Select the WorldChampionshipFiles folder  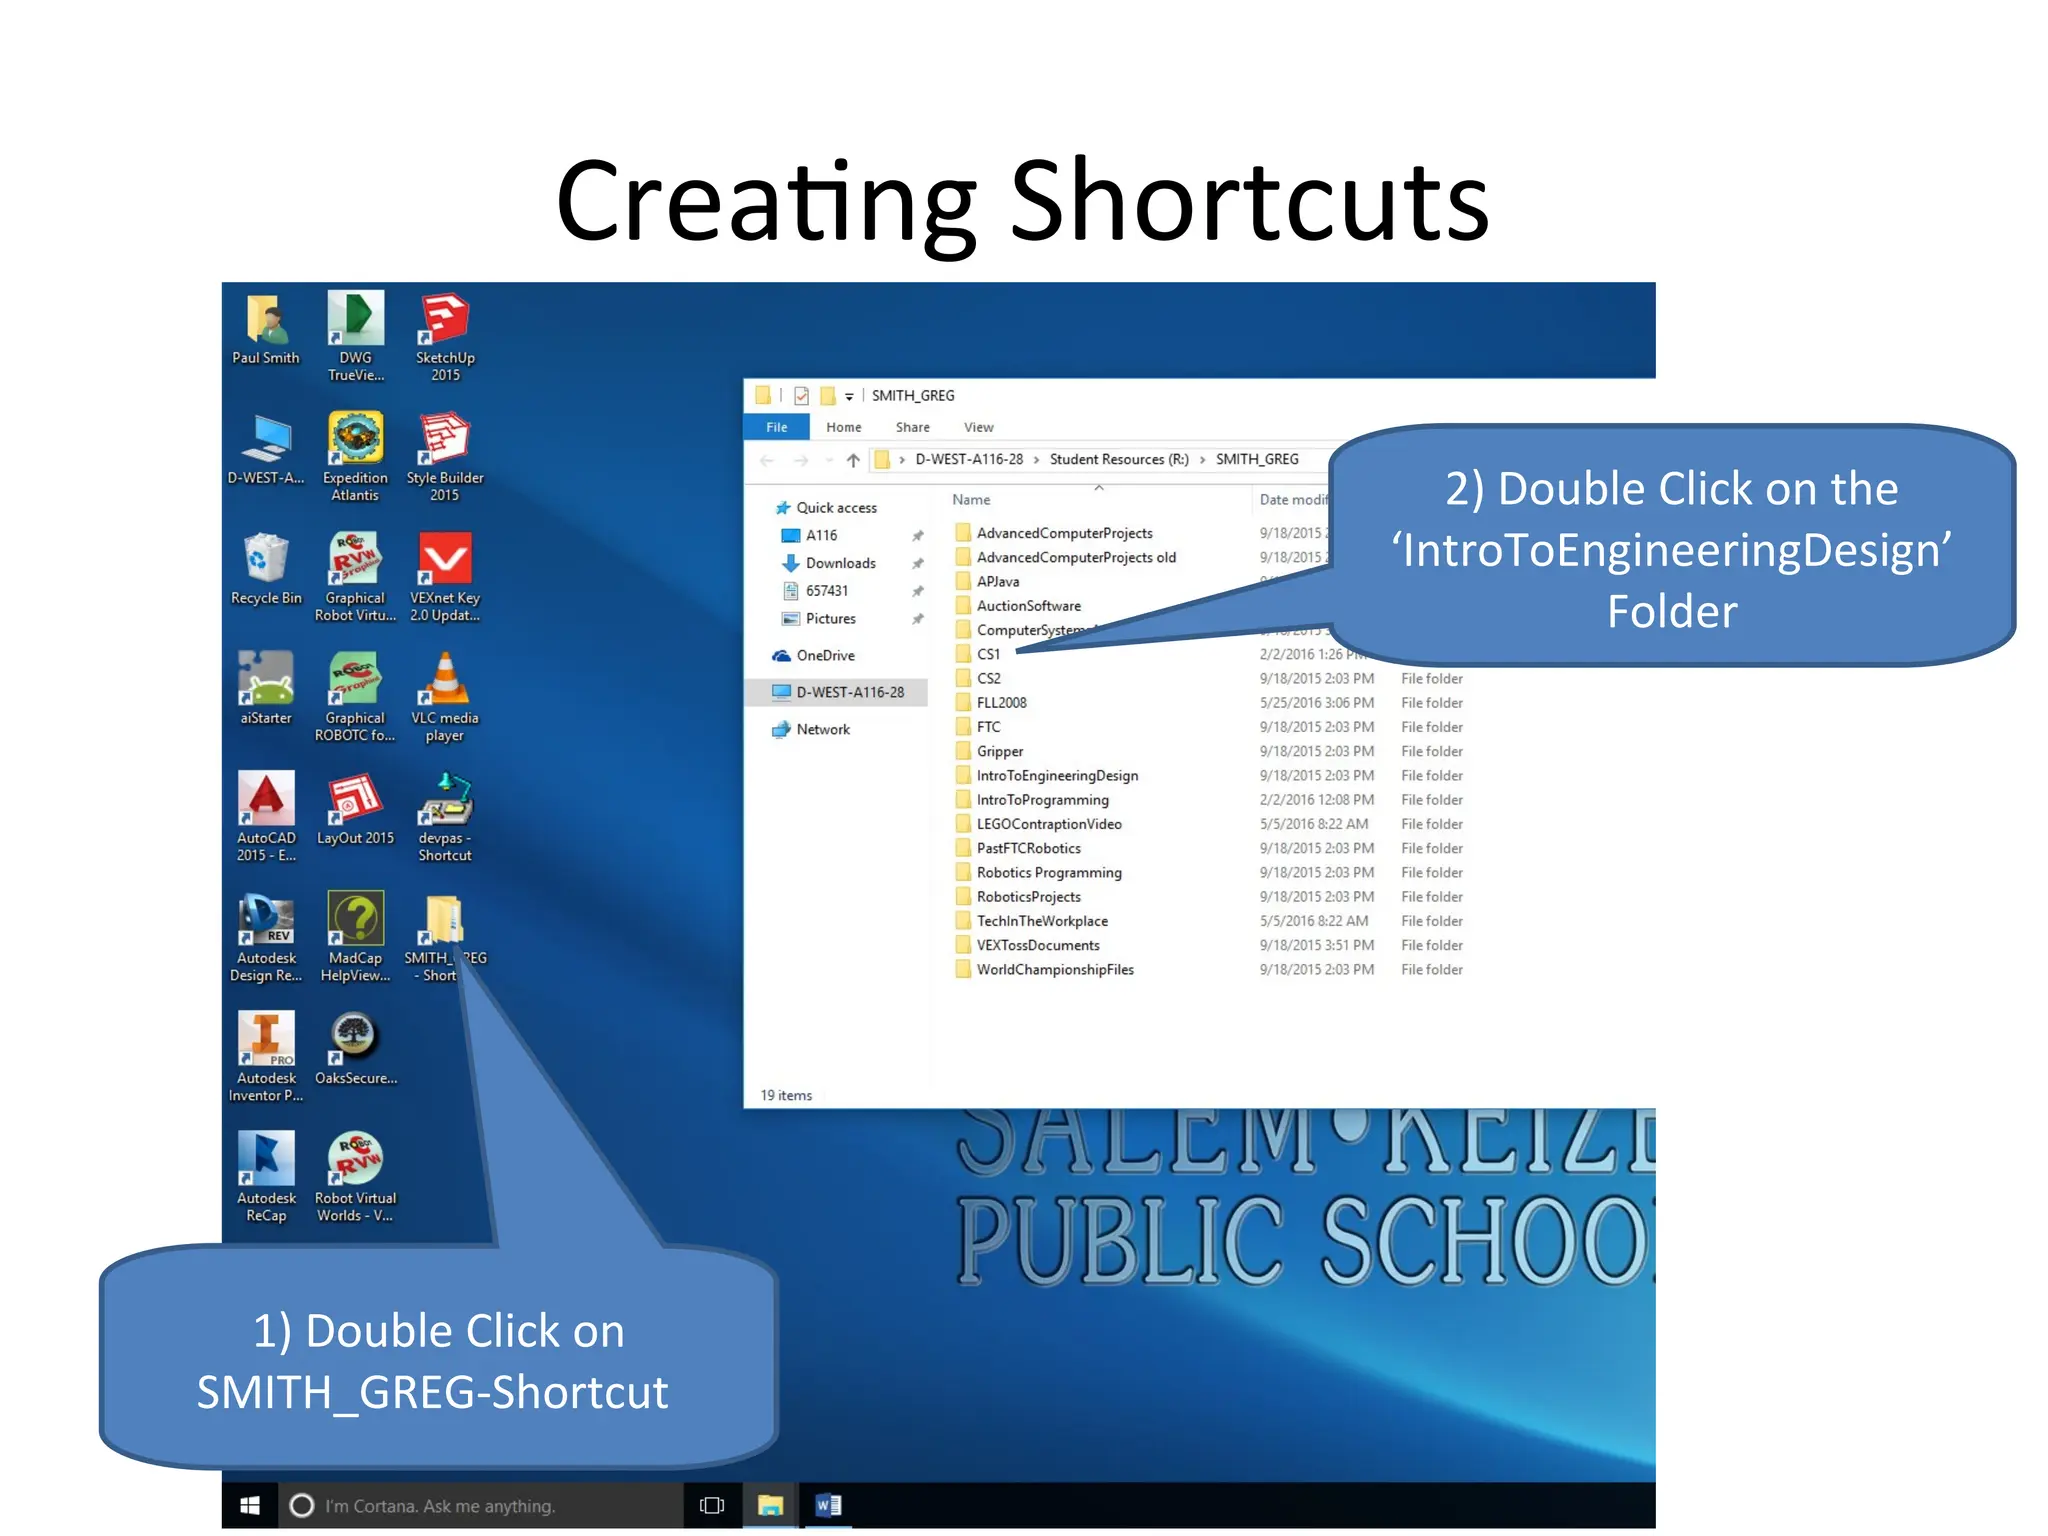pyautogui.click(x=1045, y=970)
